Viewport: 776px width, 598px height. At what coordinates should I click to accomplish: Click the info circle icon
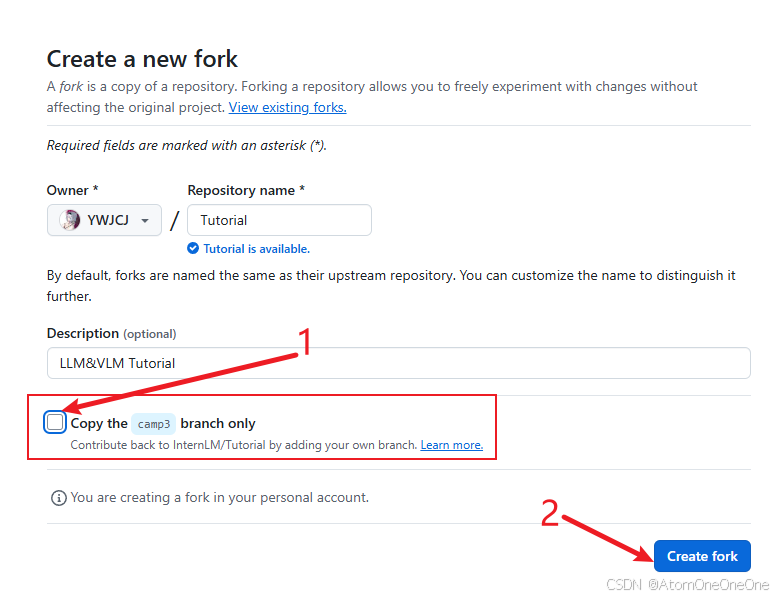tap(58, 498)
